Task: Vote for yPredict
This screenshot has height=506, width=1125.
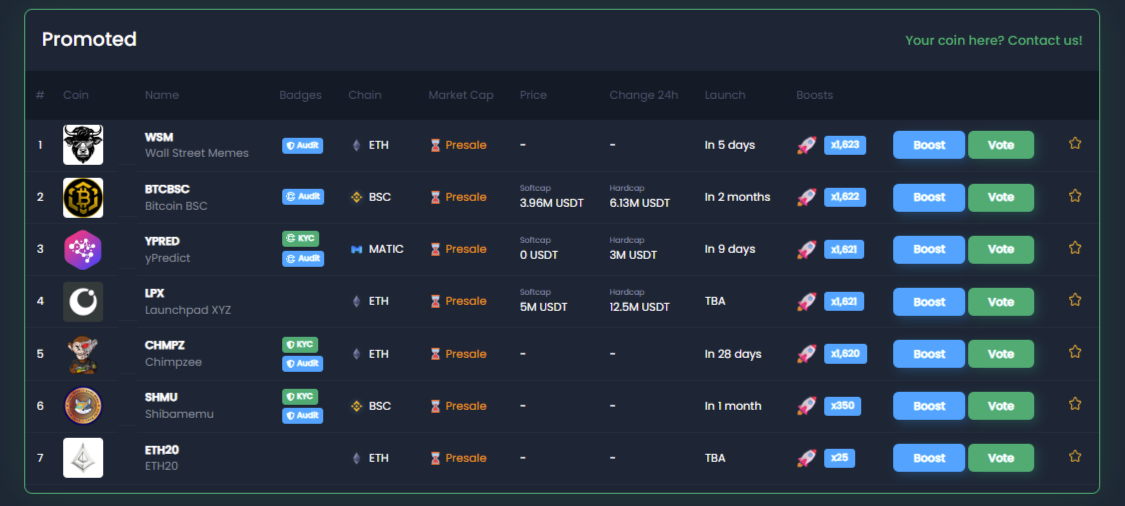Action: (1001, 250)
